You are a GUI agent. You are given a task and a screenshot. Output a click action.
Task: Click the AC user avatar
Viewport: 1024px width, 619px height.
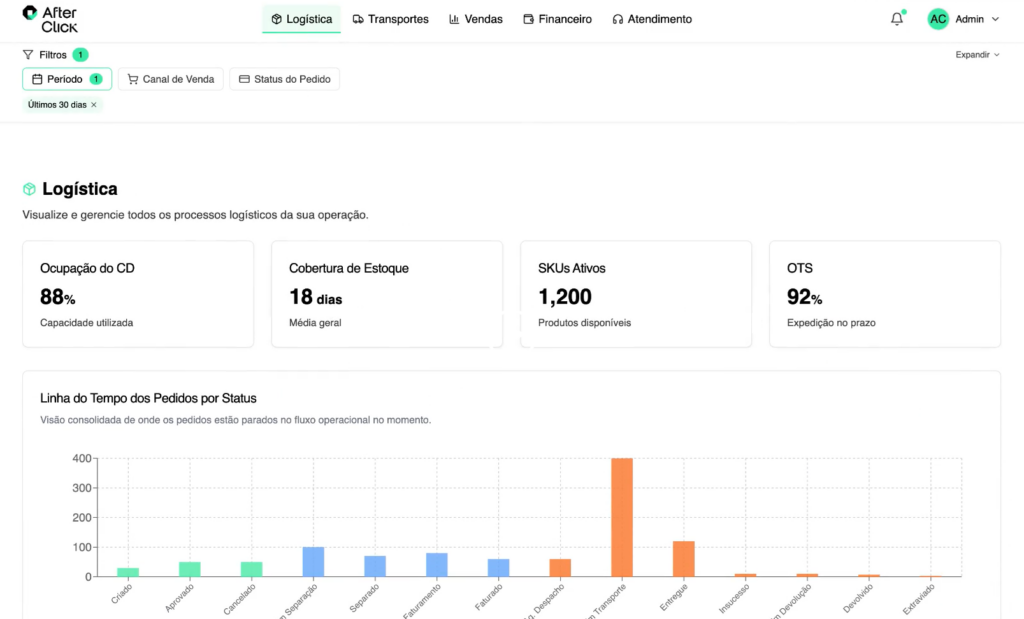point(938,19)
